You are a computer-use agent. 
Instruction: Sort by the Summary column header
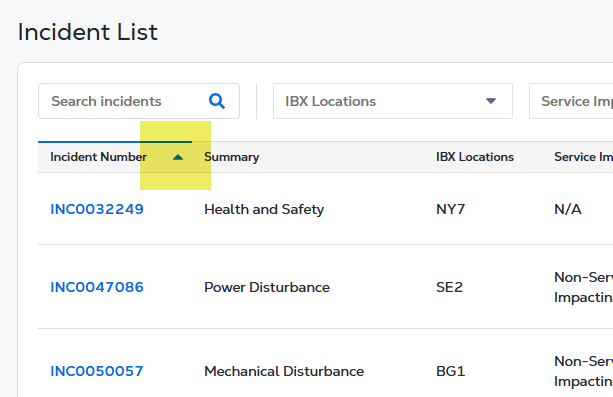231,157
